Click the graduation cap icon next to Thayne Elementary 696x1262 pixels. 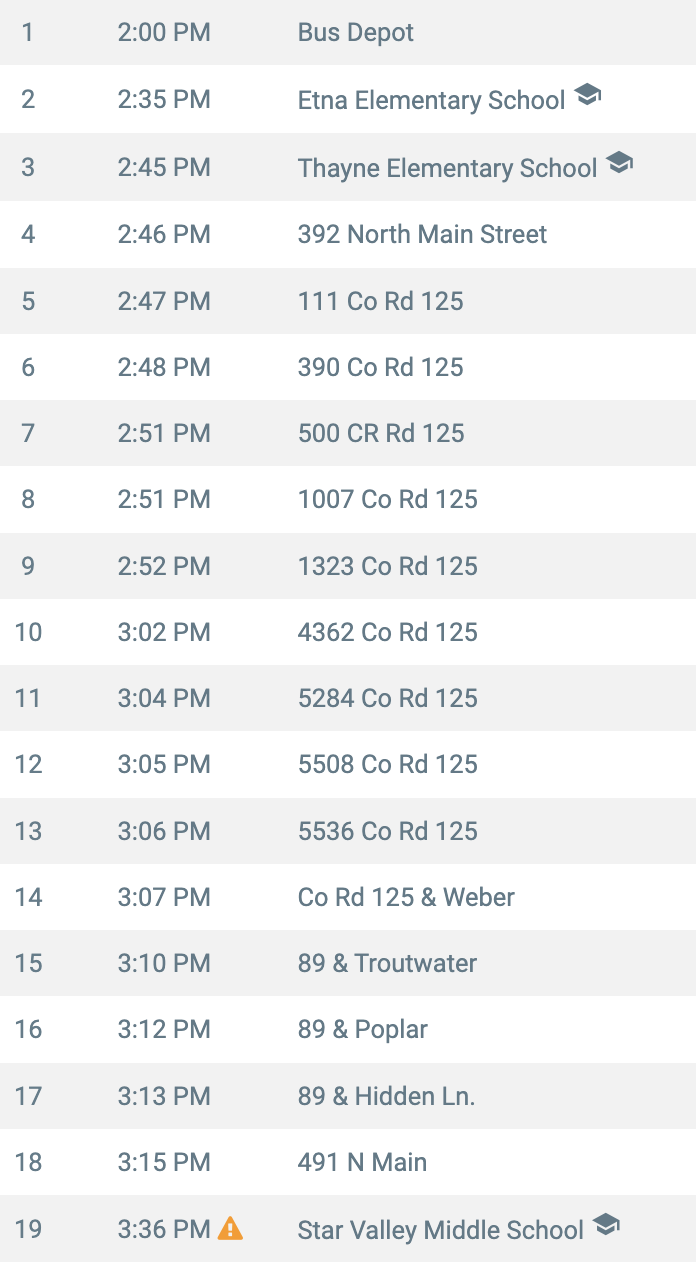[x=620, y=162]
